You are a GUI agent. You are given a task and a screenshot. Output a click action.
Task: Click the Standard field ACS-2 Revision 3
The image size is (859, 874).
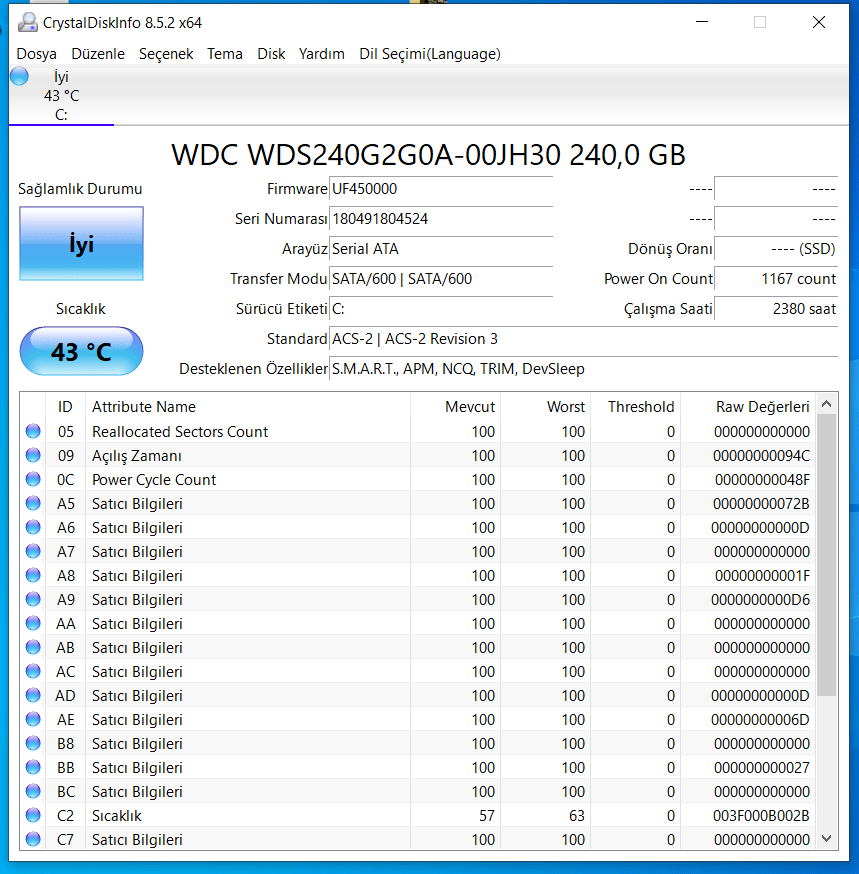click(584, 339)
